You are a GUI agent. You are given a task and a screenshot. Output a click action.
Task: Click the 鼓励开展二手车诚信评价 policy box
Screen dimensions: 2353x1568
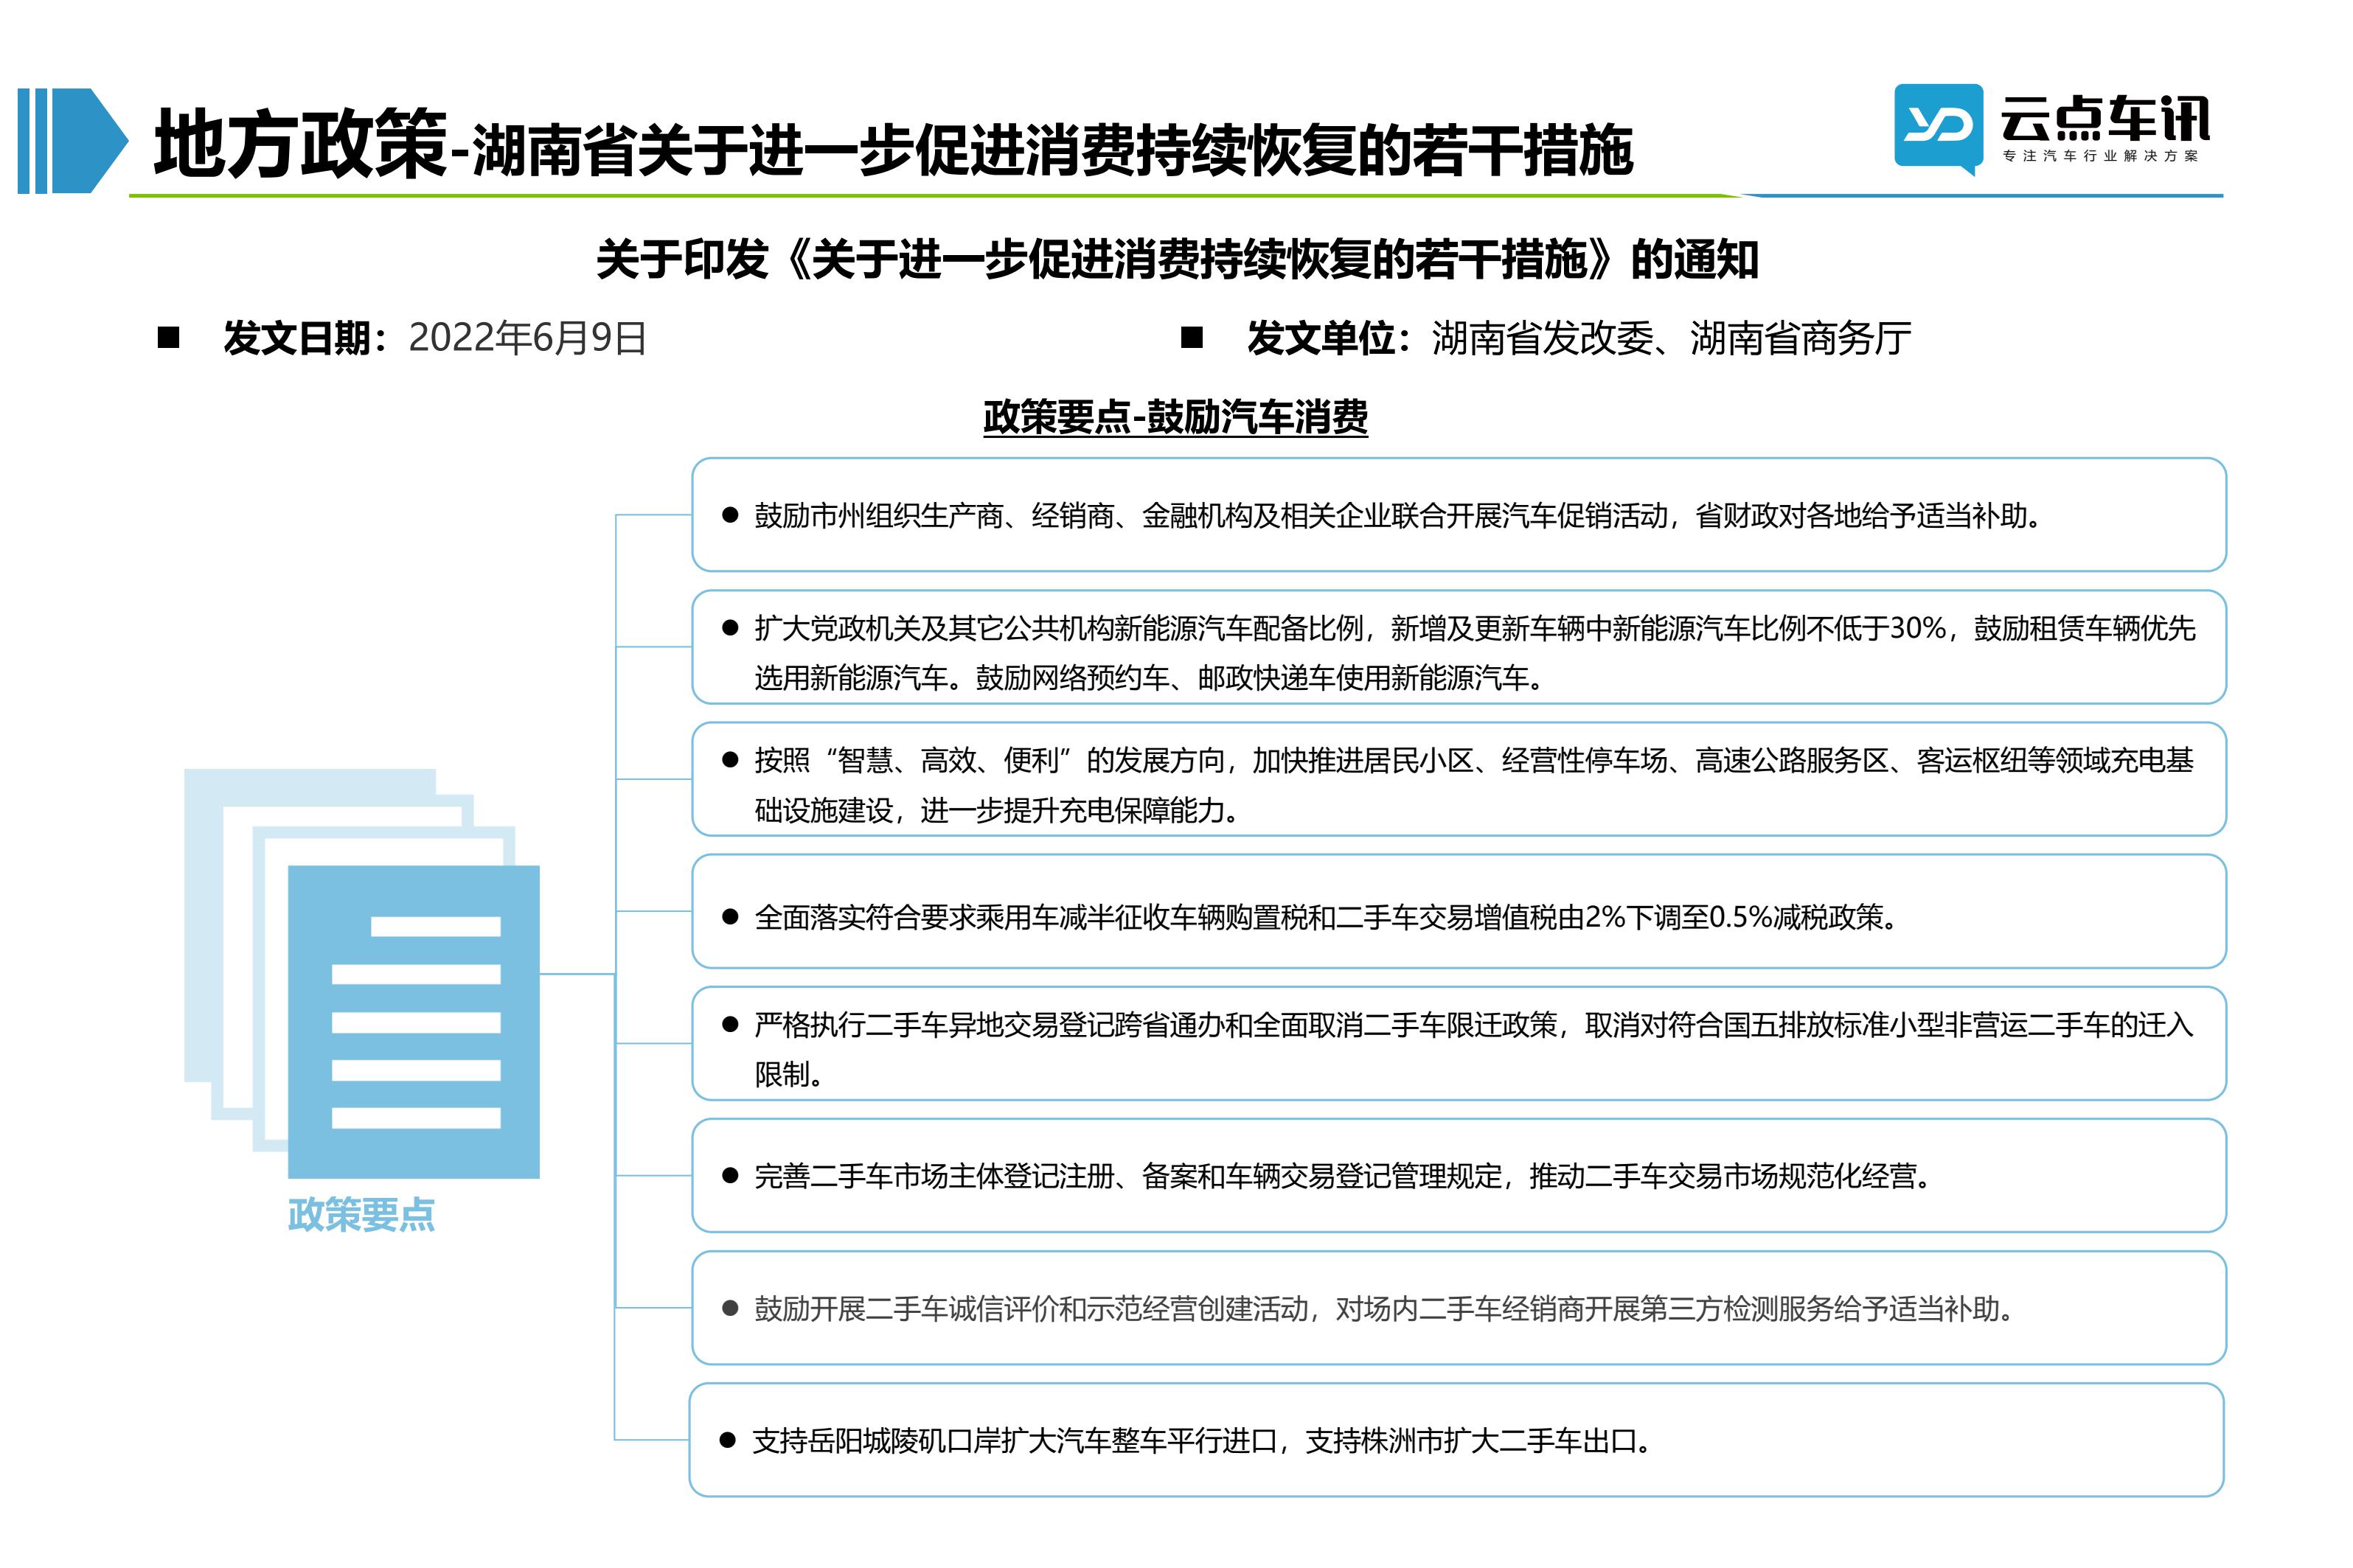click(1459, 1307)
